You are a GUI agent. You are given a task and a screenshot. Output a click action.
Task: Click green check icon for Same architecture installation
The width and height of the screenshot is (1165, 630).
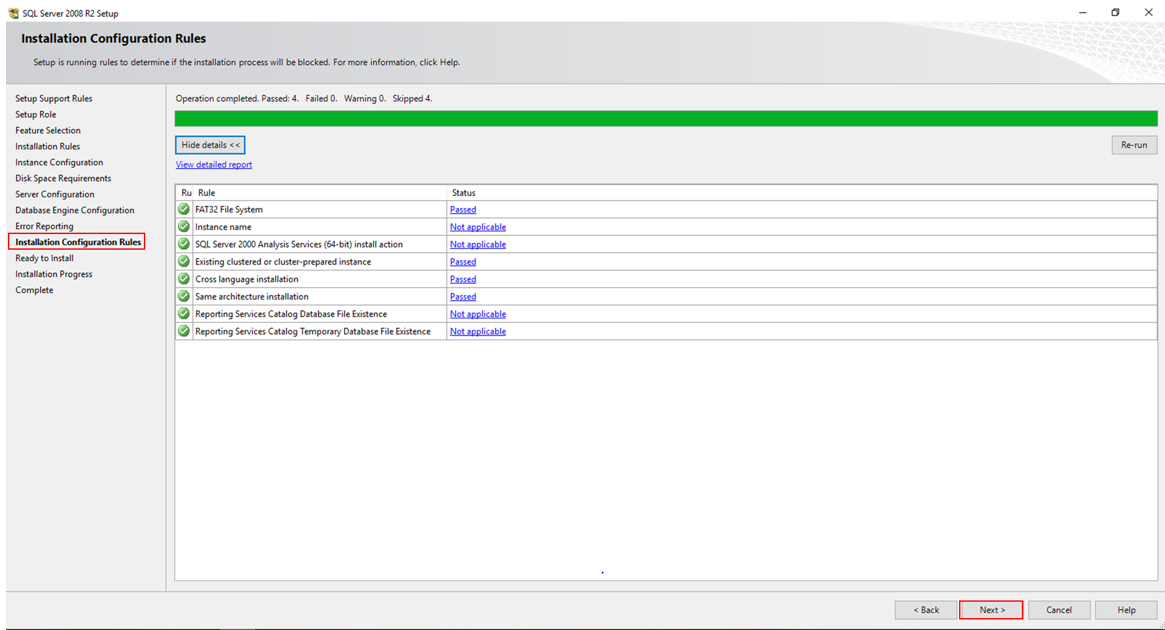coord(184,296)
